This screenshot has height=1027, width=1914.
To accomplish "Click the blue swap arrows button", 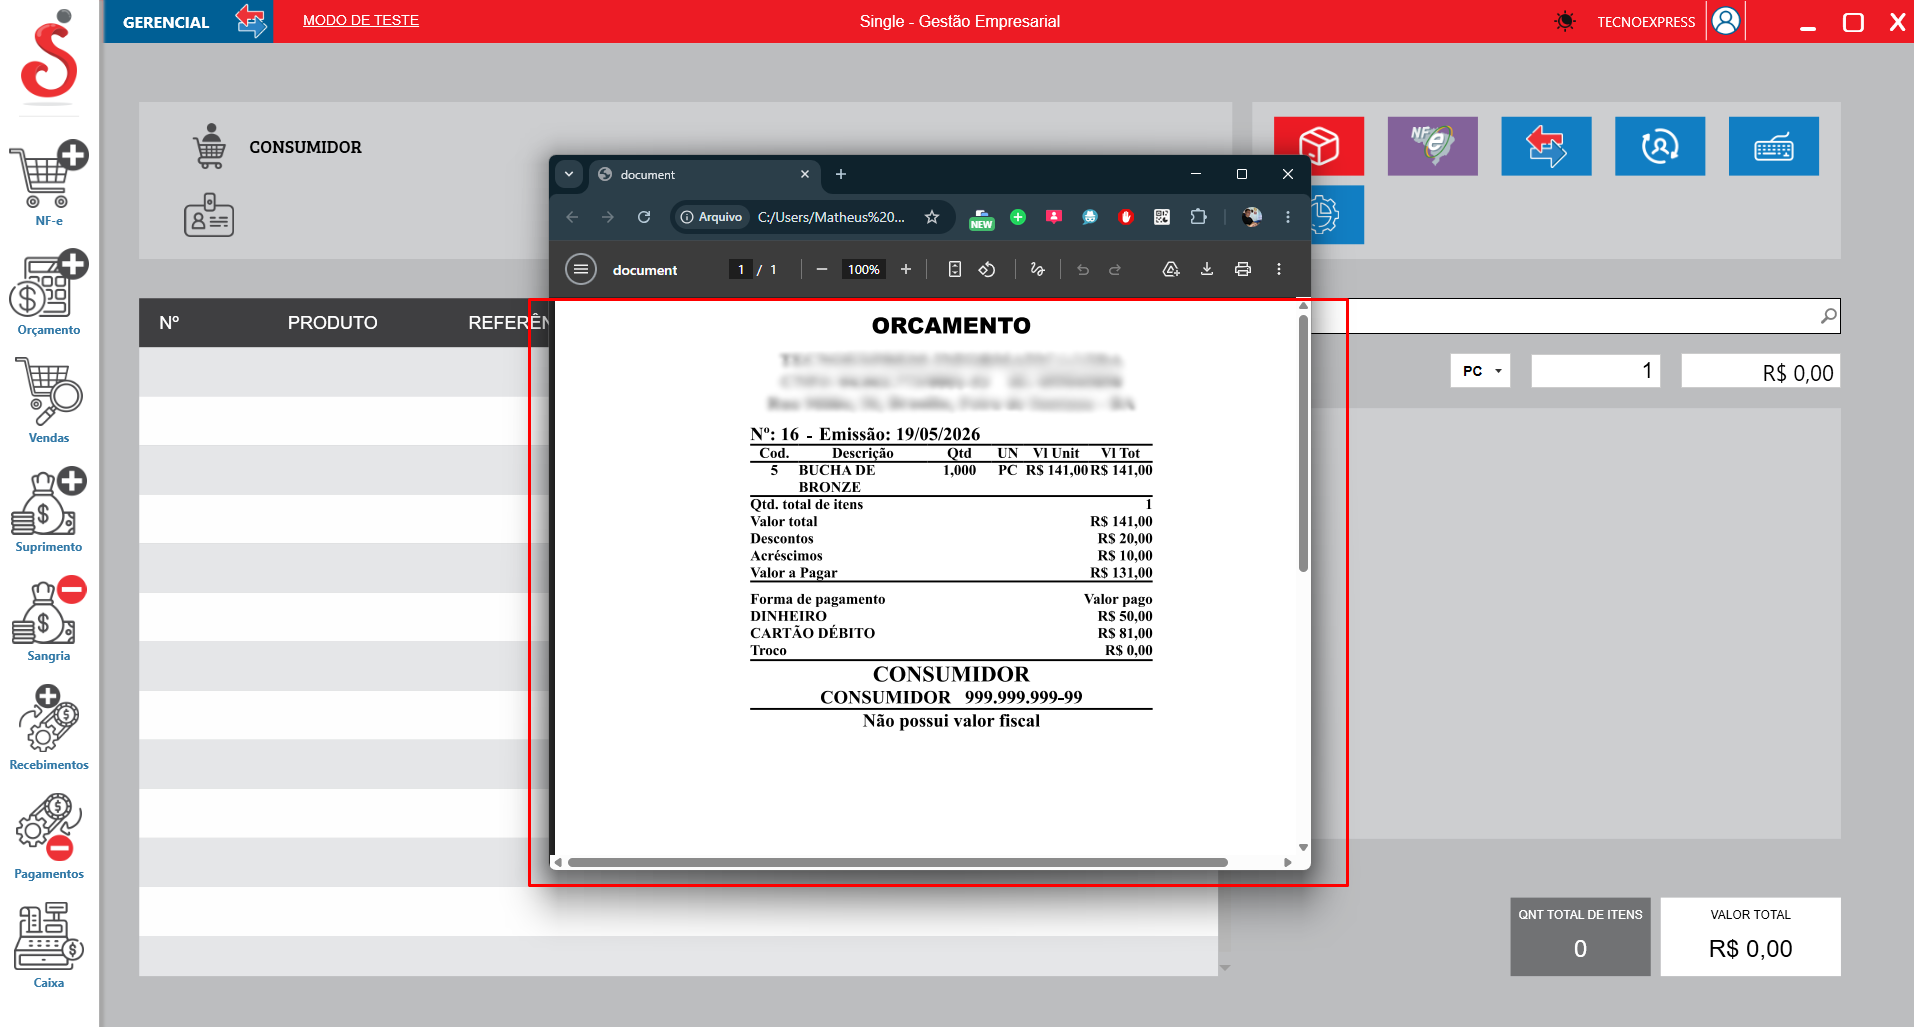I will tap(1546, 146).
